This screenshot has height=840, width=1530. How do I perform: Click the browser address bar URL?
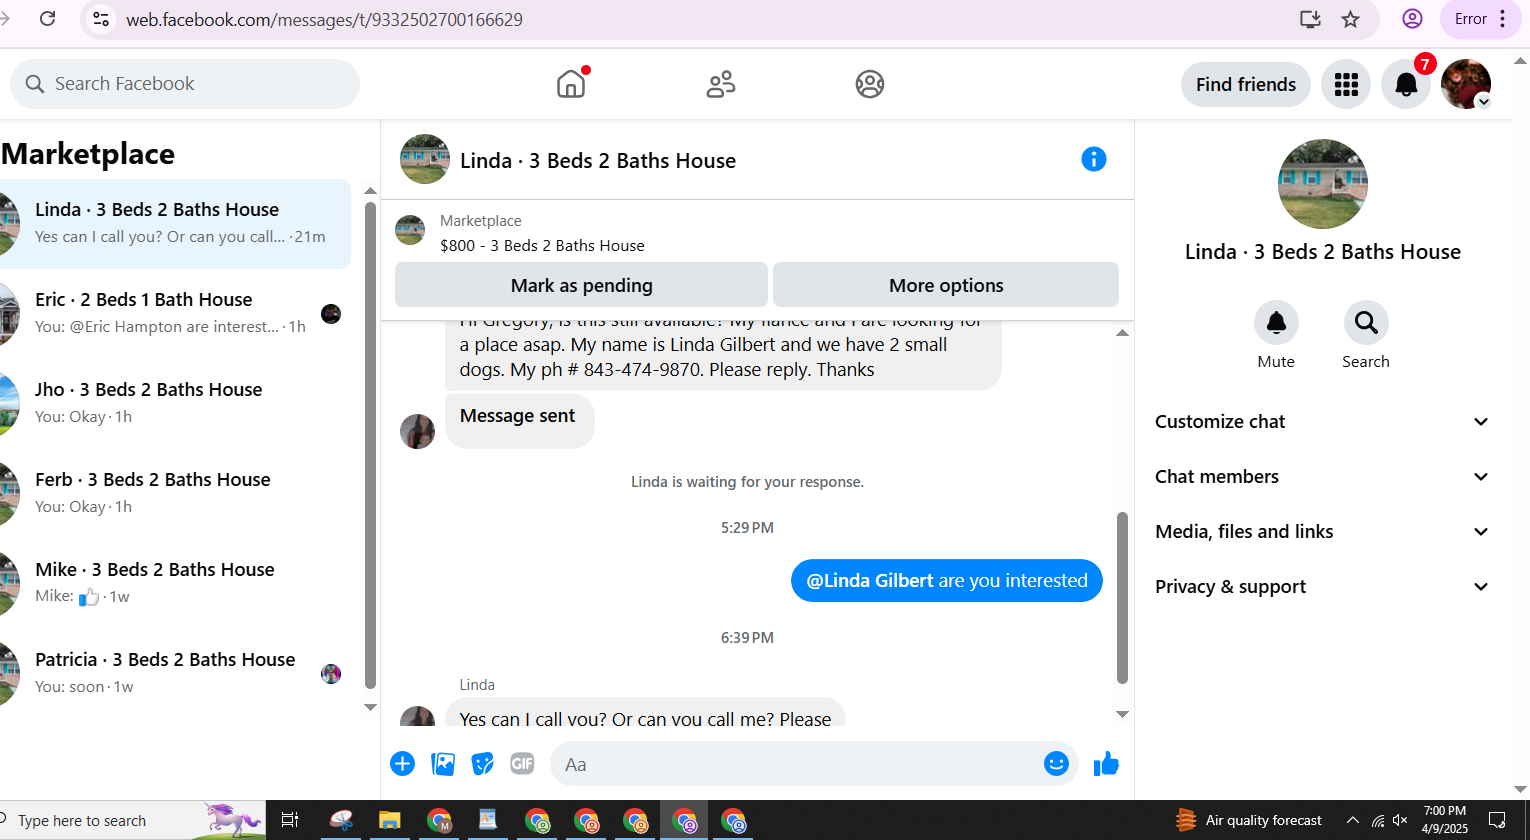click(x=324, y=19)
